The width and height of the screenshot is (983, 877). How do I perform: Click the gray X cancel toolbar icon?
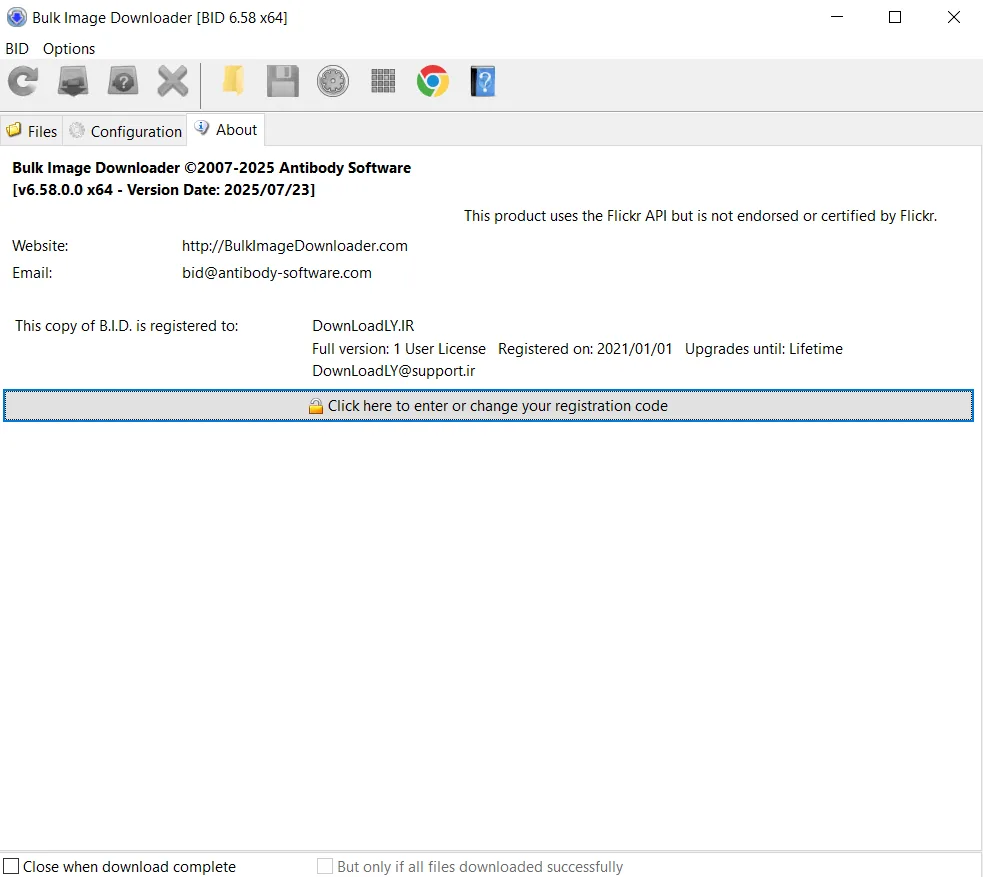tap(172, 81)
